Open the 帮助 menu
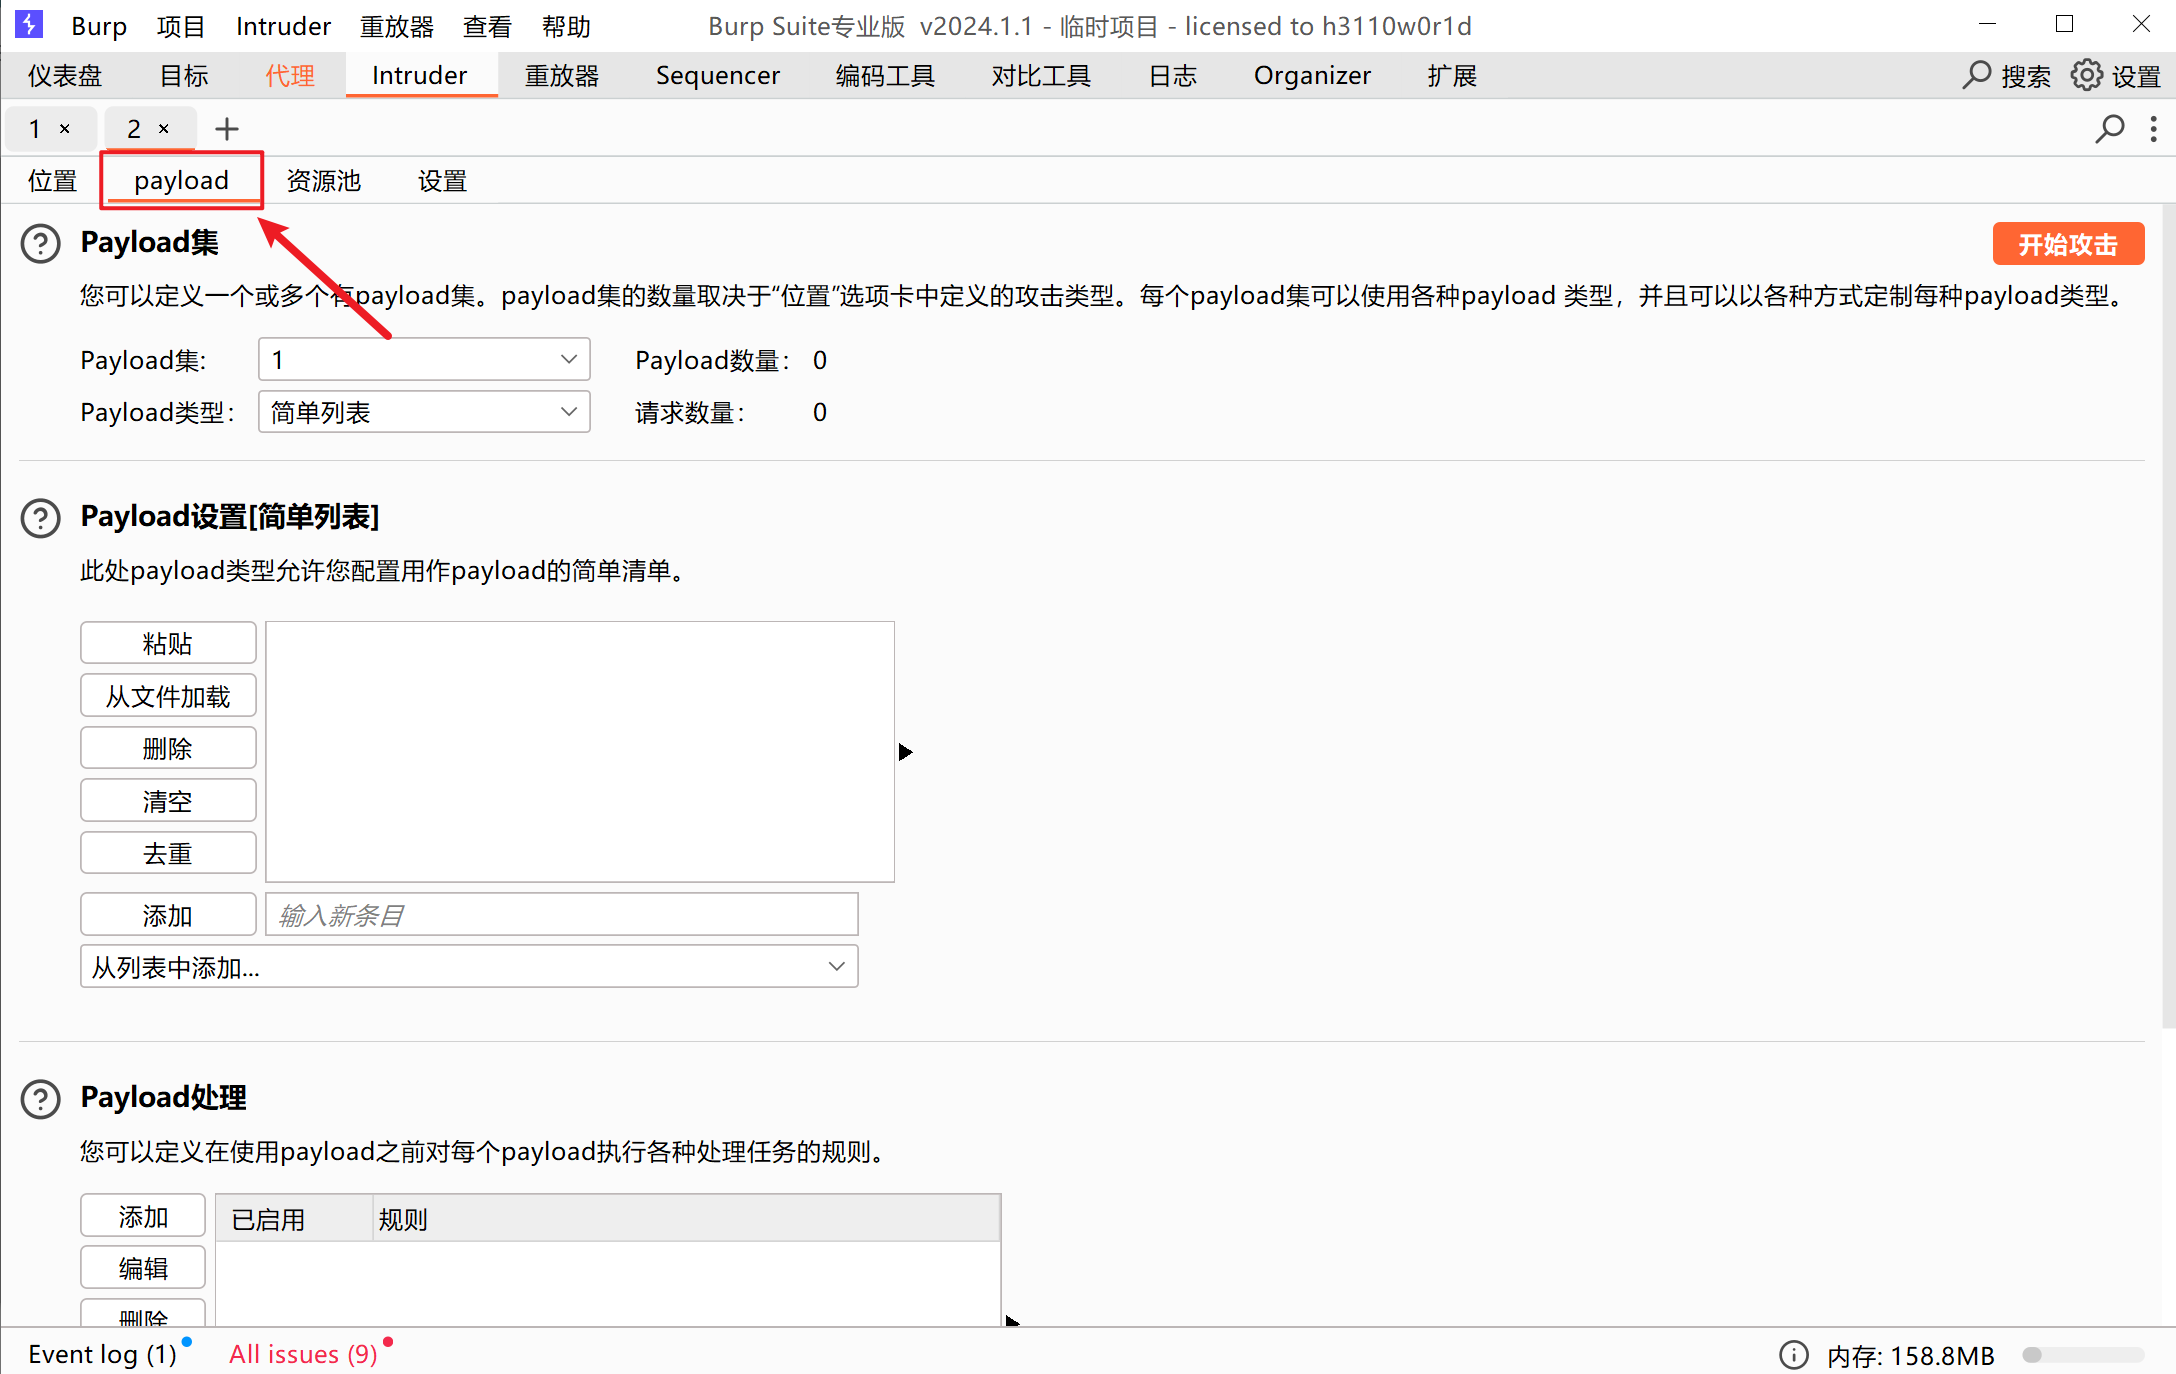The image size is (2176, 1374). point(566,26)
